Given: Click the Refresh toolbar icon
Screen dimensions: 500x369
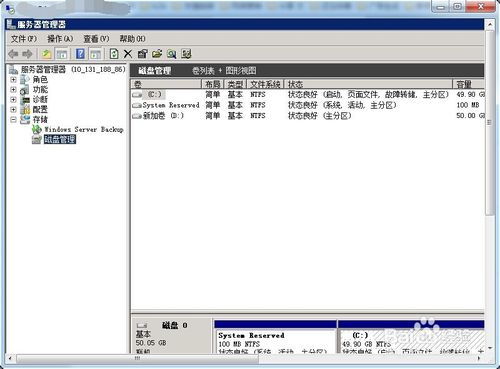Looking at the screenshot, I should click(x=114, y=54).
